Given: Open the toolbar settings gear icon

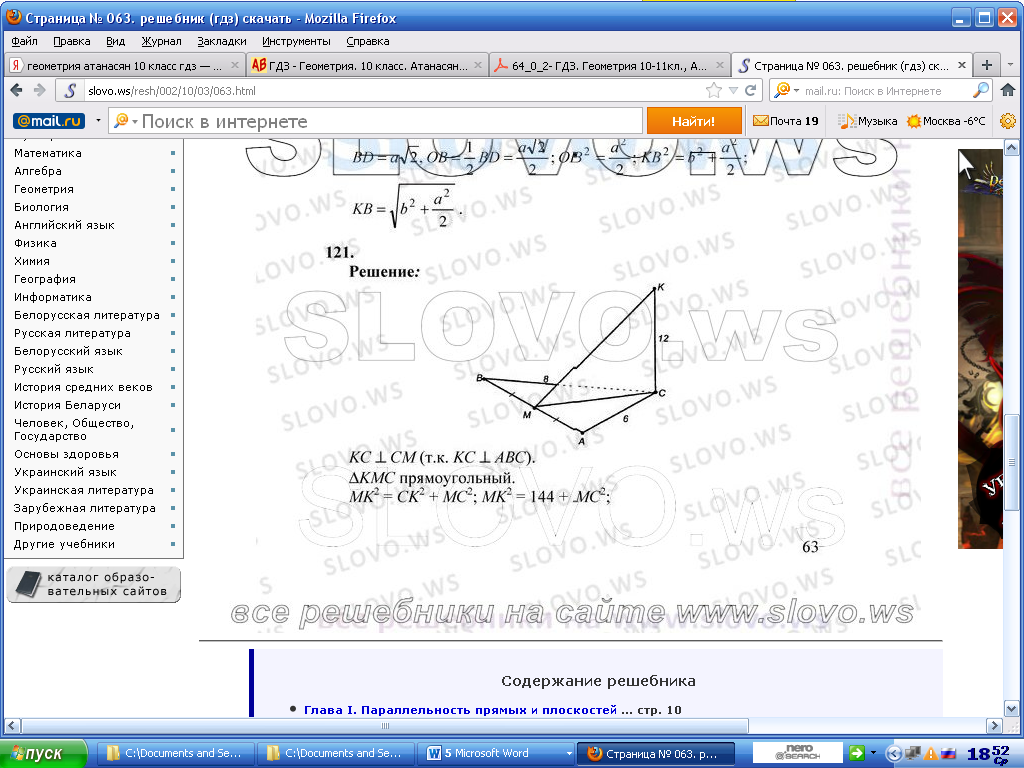Looking at the screenshot, I should tap(1008, 121).
